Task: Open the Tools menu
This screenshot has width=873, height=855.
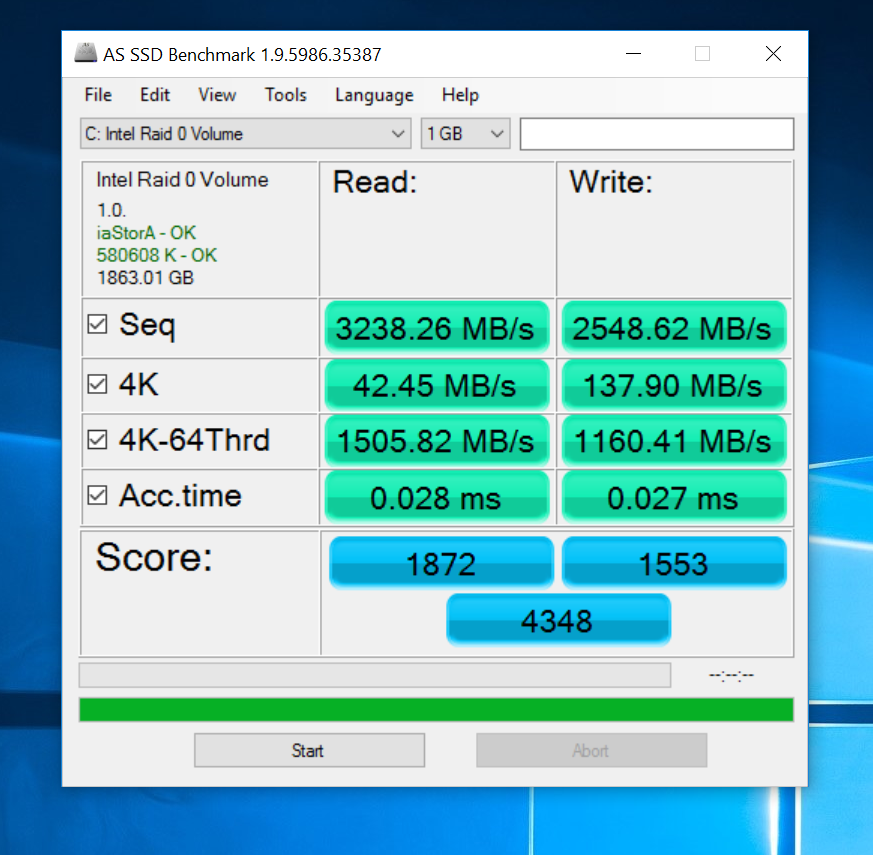Action: pyautogui.click(x=286, y=95)
